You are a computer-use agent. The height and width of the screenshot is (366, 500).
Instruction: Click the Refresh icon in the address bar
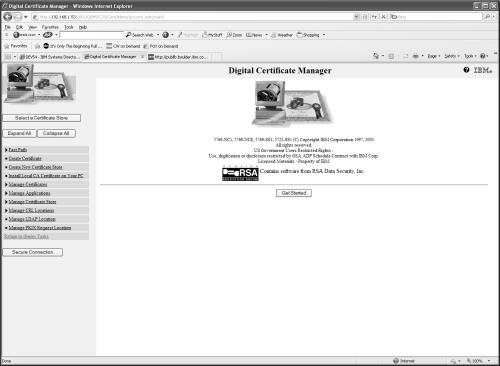pos(374,17)
